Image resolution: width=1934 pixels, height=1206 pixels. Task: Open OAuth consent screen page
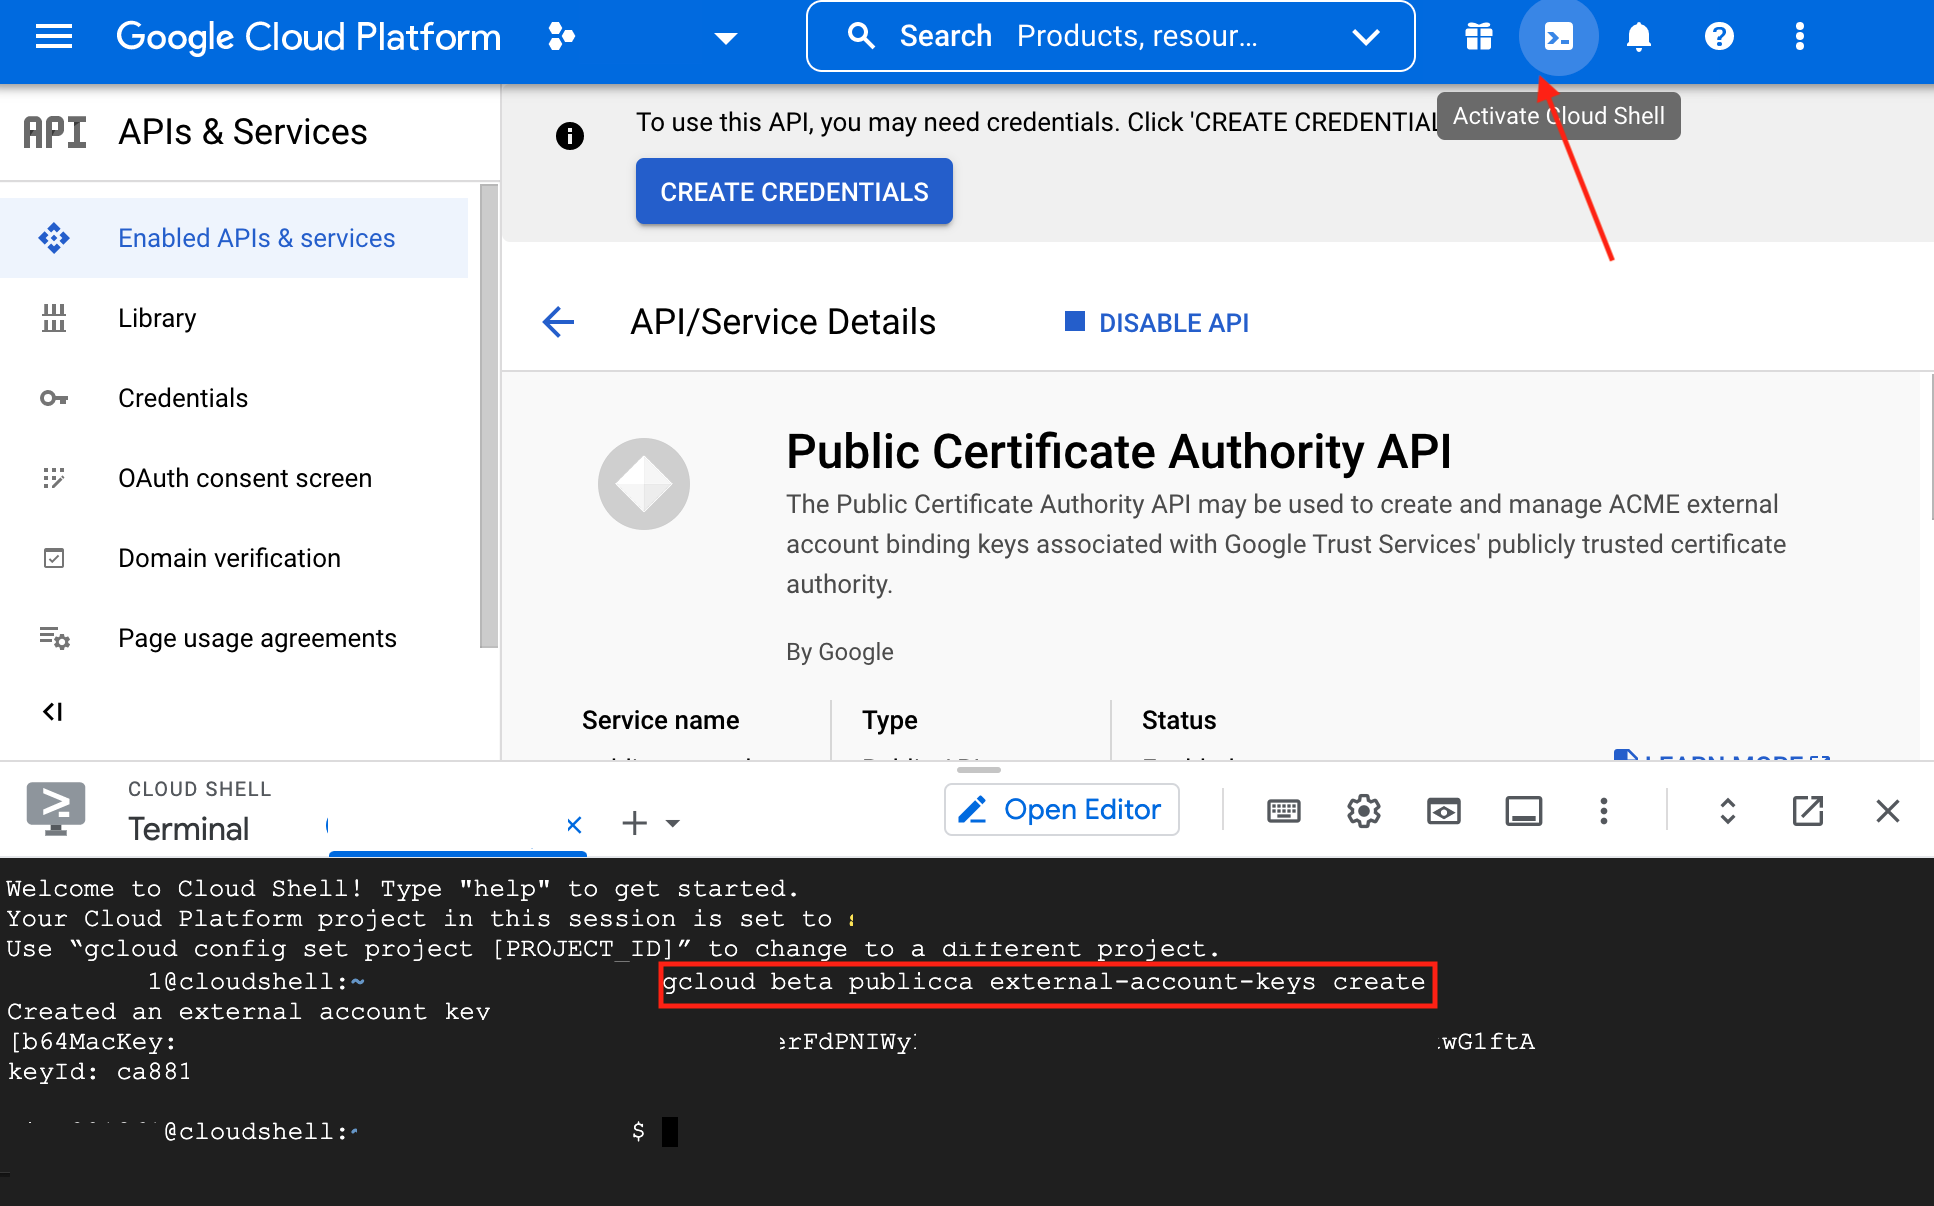(x=234, y=478)
